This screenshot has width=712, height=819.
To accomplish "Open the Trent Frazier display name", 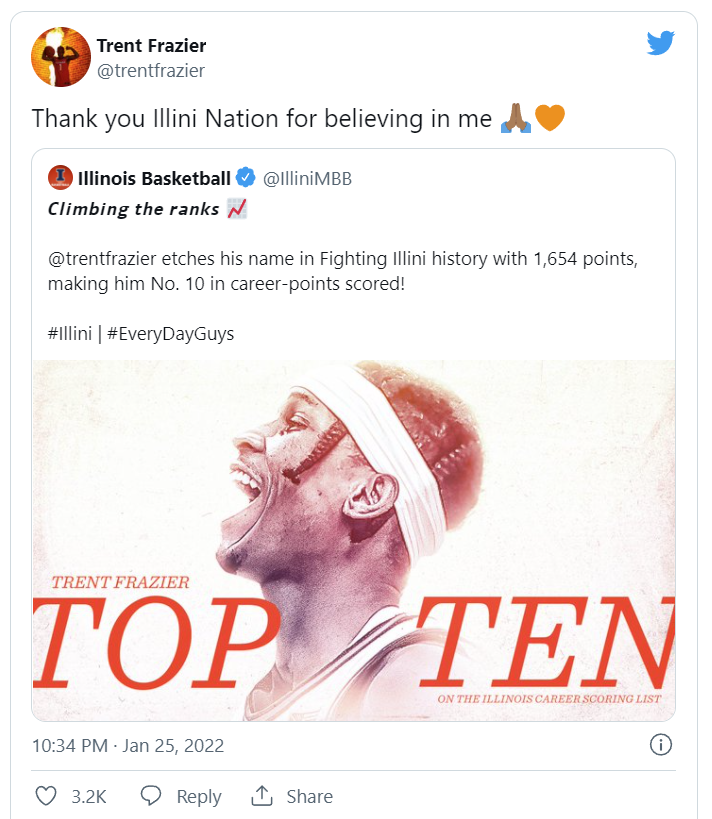I will tap(151, 45).
